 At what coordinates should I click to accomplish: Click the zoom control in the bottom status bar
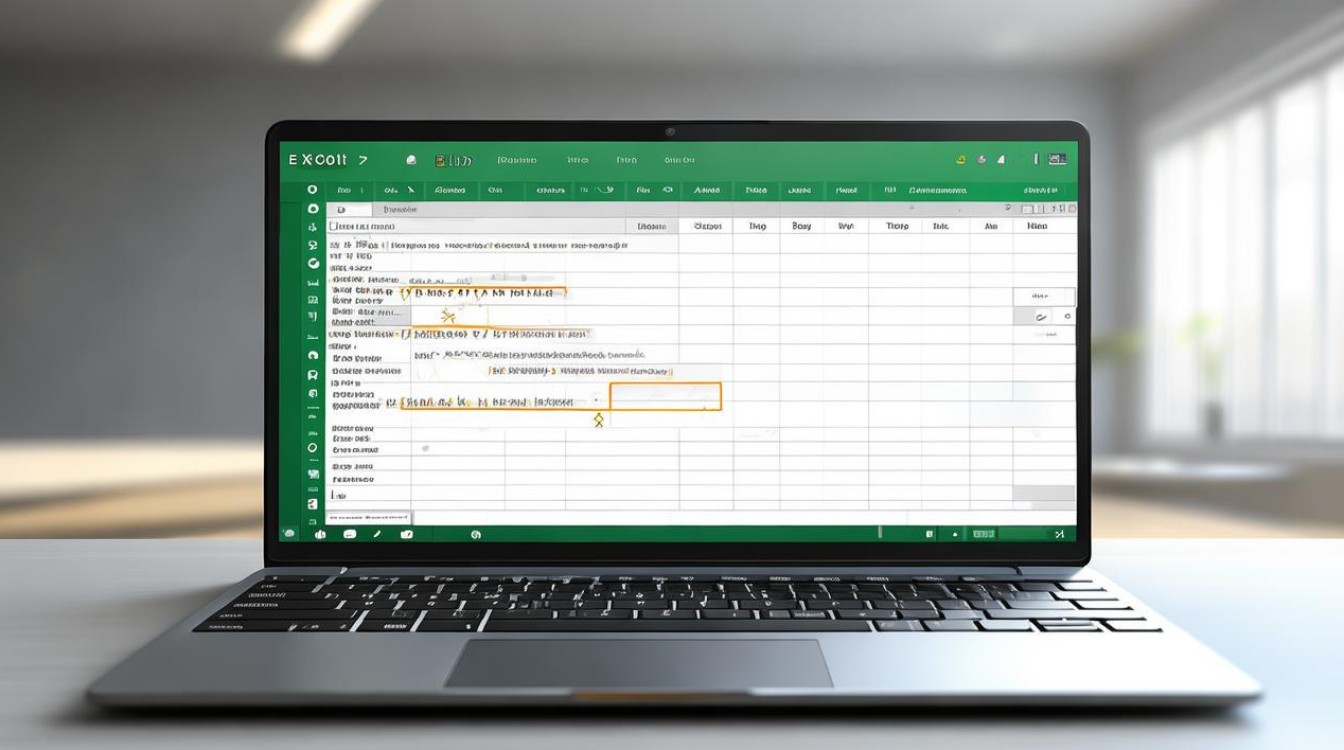(x=984, y=534)
